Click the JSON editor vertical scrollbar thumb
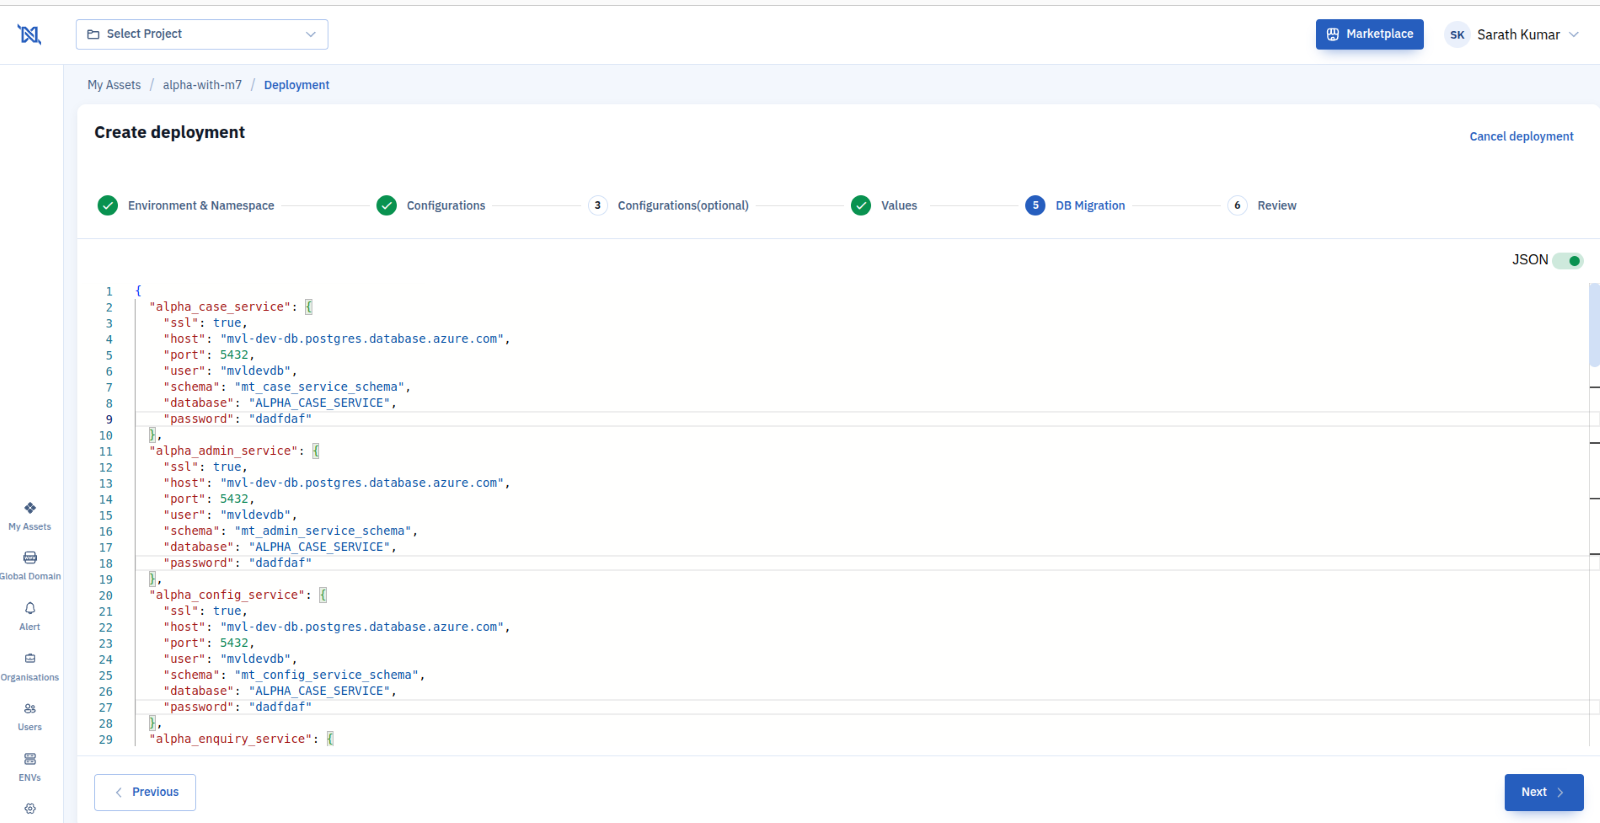The width and height of the screenshot is (1600, 823). coord(1594,325)
